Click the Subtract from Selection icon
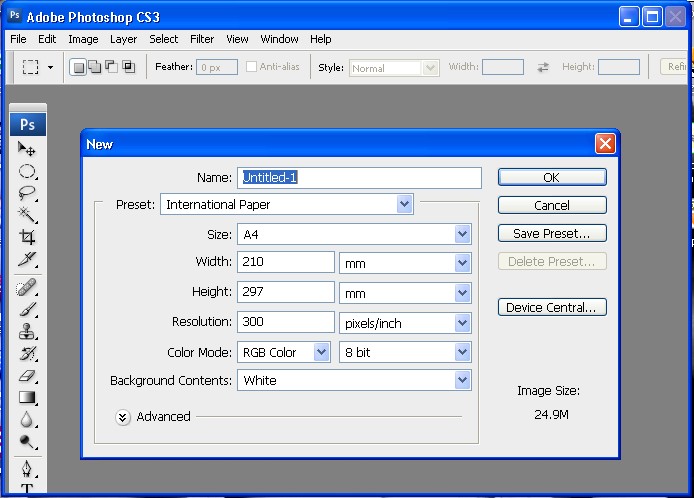 point(111,67)
